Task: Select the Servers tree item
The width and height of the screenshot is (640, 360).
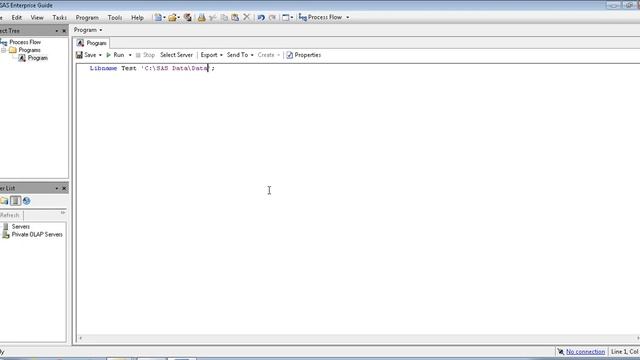Action: click(x=20, y=227)
